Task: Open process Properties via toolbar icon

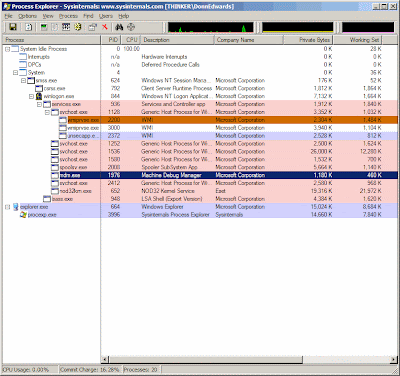Action: [x=93, y=27]
